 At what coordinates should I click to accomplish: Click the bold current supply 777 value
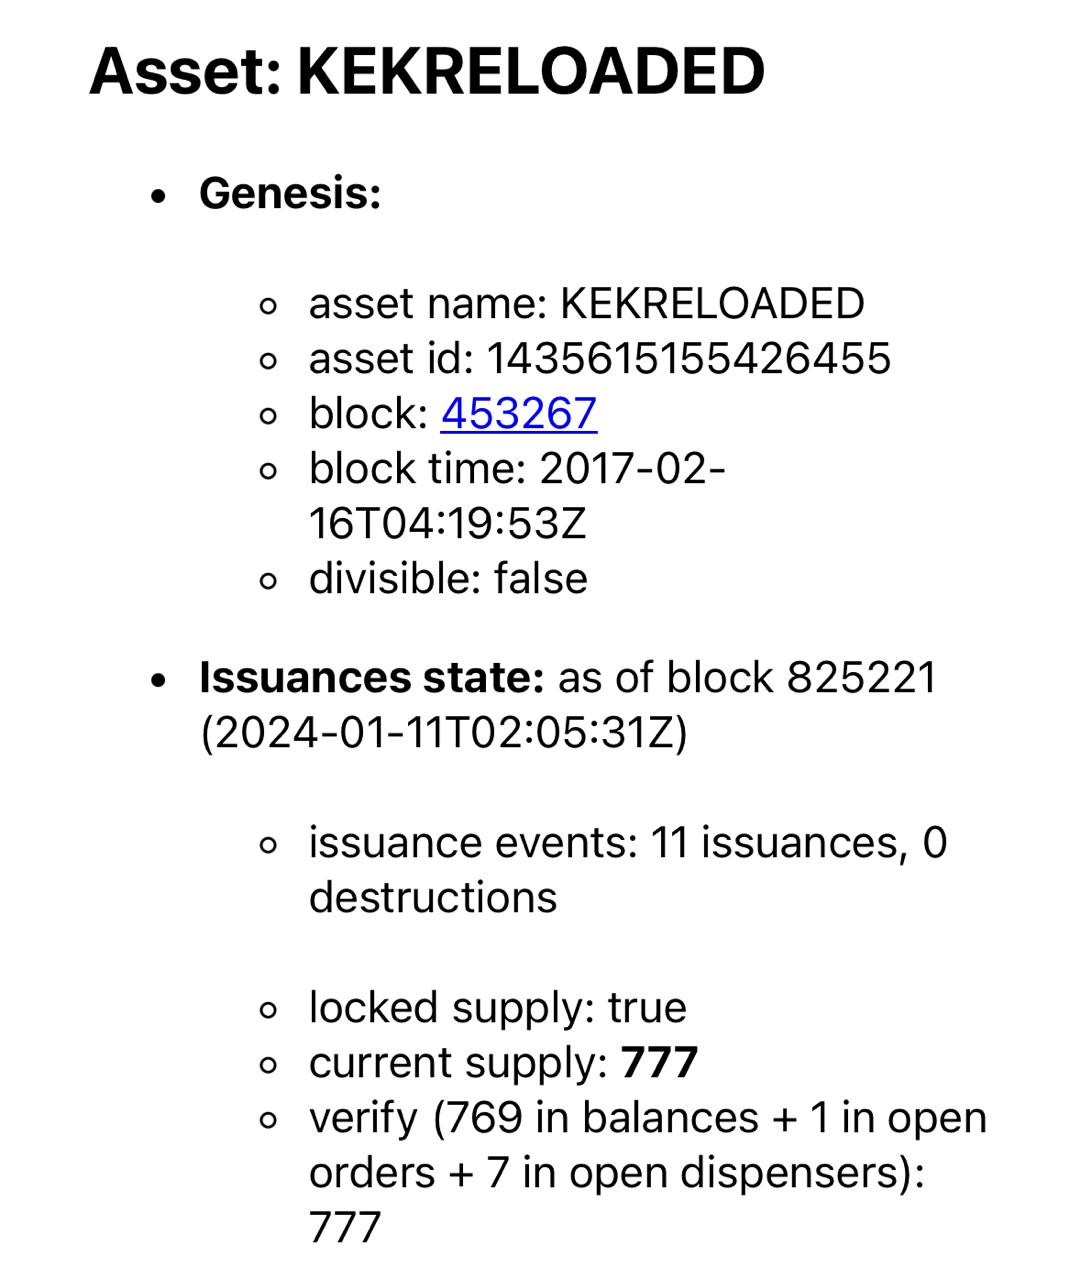659,1062
